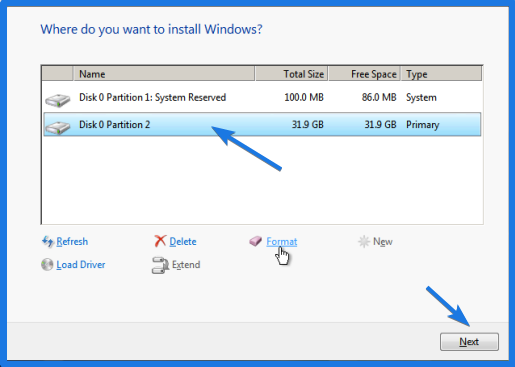515x367 pixels.
Task: Click the Load Driver disc icon
Action: pyautogui.click(x=47, y=264)
